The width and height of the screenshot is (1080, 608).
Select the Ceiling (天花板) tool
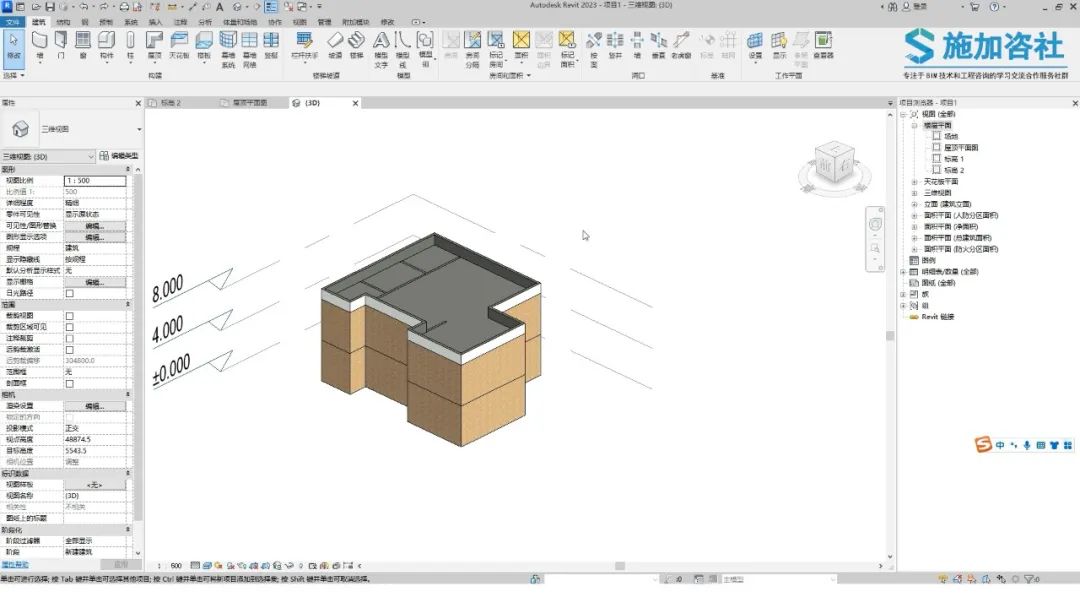(x=179, y=45)
